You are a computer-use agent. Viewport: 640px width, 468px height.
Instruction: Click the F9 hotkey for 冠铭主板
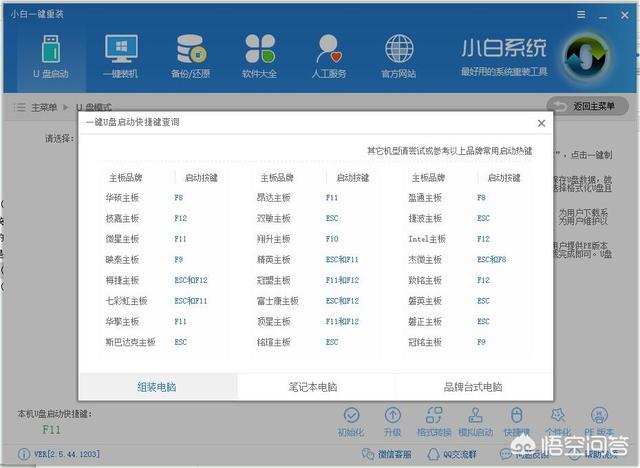[x=481, y=342]
